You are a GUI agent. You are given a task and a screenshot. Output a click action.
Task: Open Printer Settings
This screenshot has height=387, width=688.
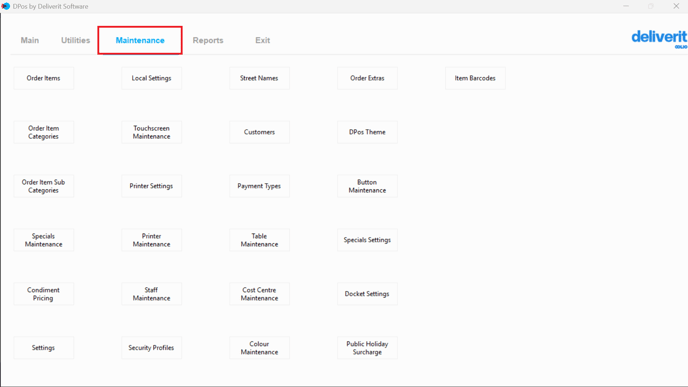point(151,186)
